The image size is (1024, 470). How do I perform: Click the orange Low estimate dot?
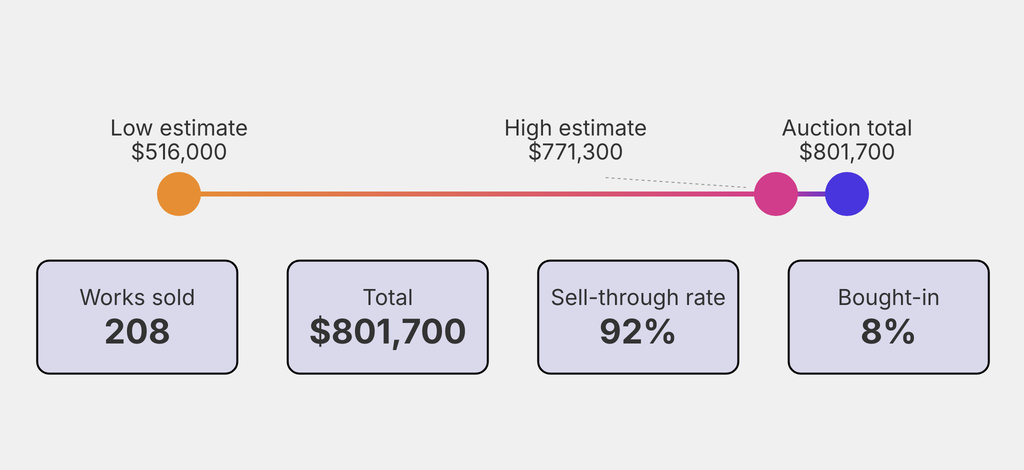click(179, 194)
